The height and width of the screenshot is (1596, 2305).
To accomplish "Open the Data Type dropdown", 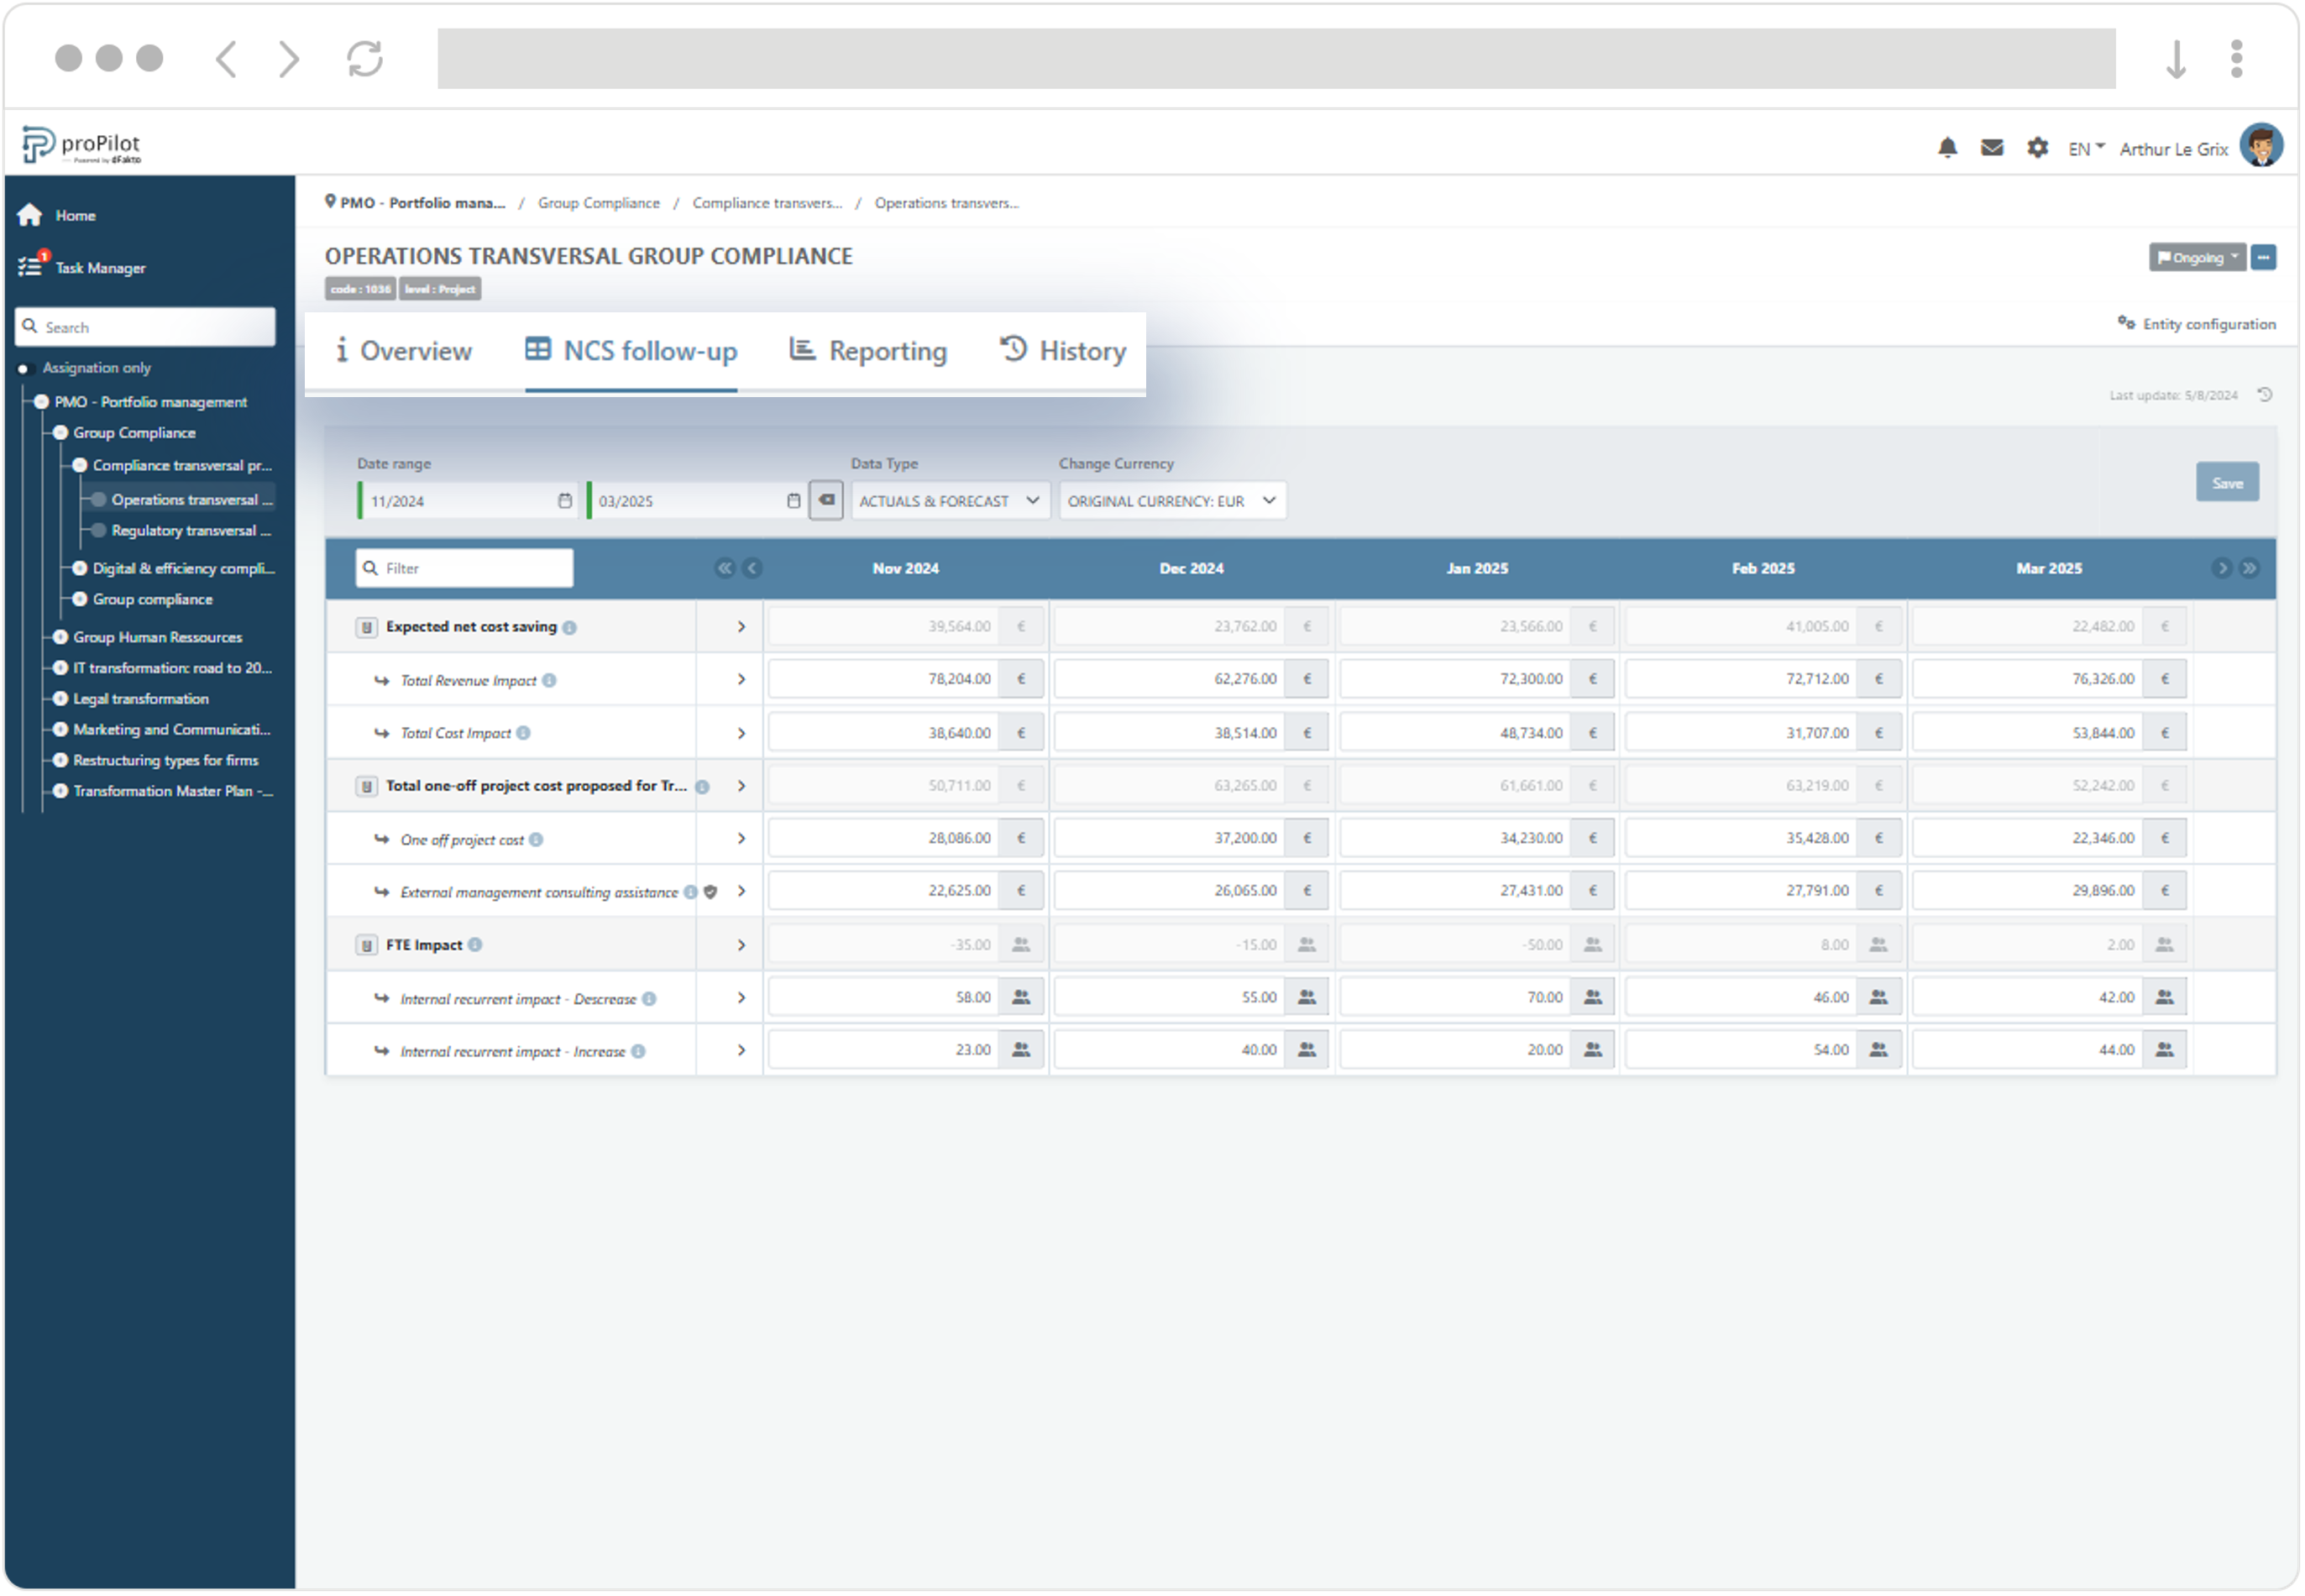I will pyautogui.click(x=949, y=501).
